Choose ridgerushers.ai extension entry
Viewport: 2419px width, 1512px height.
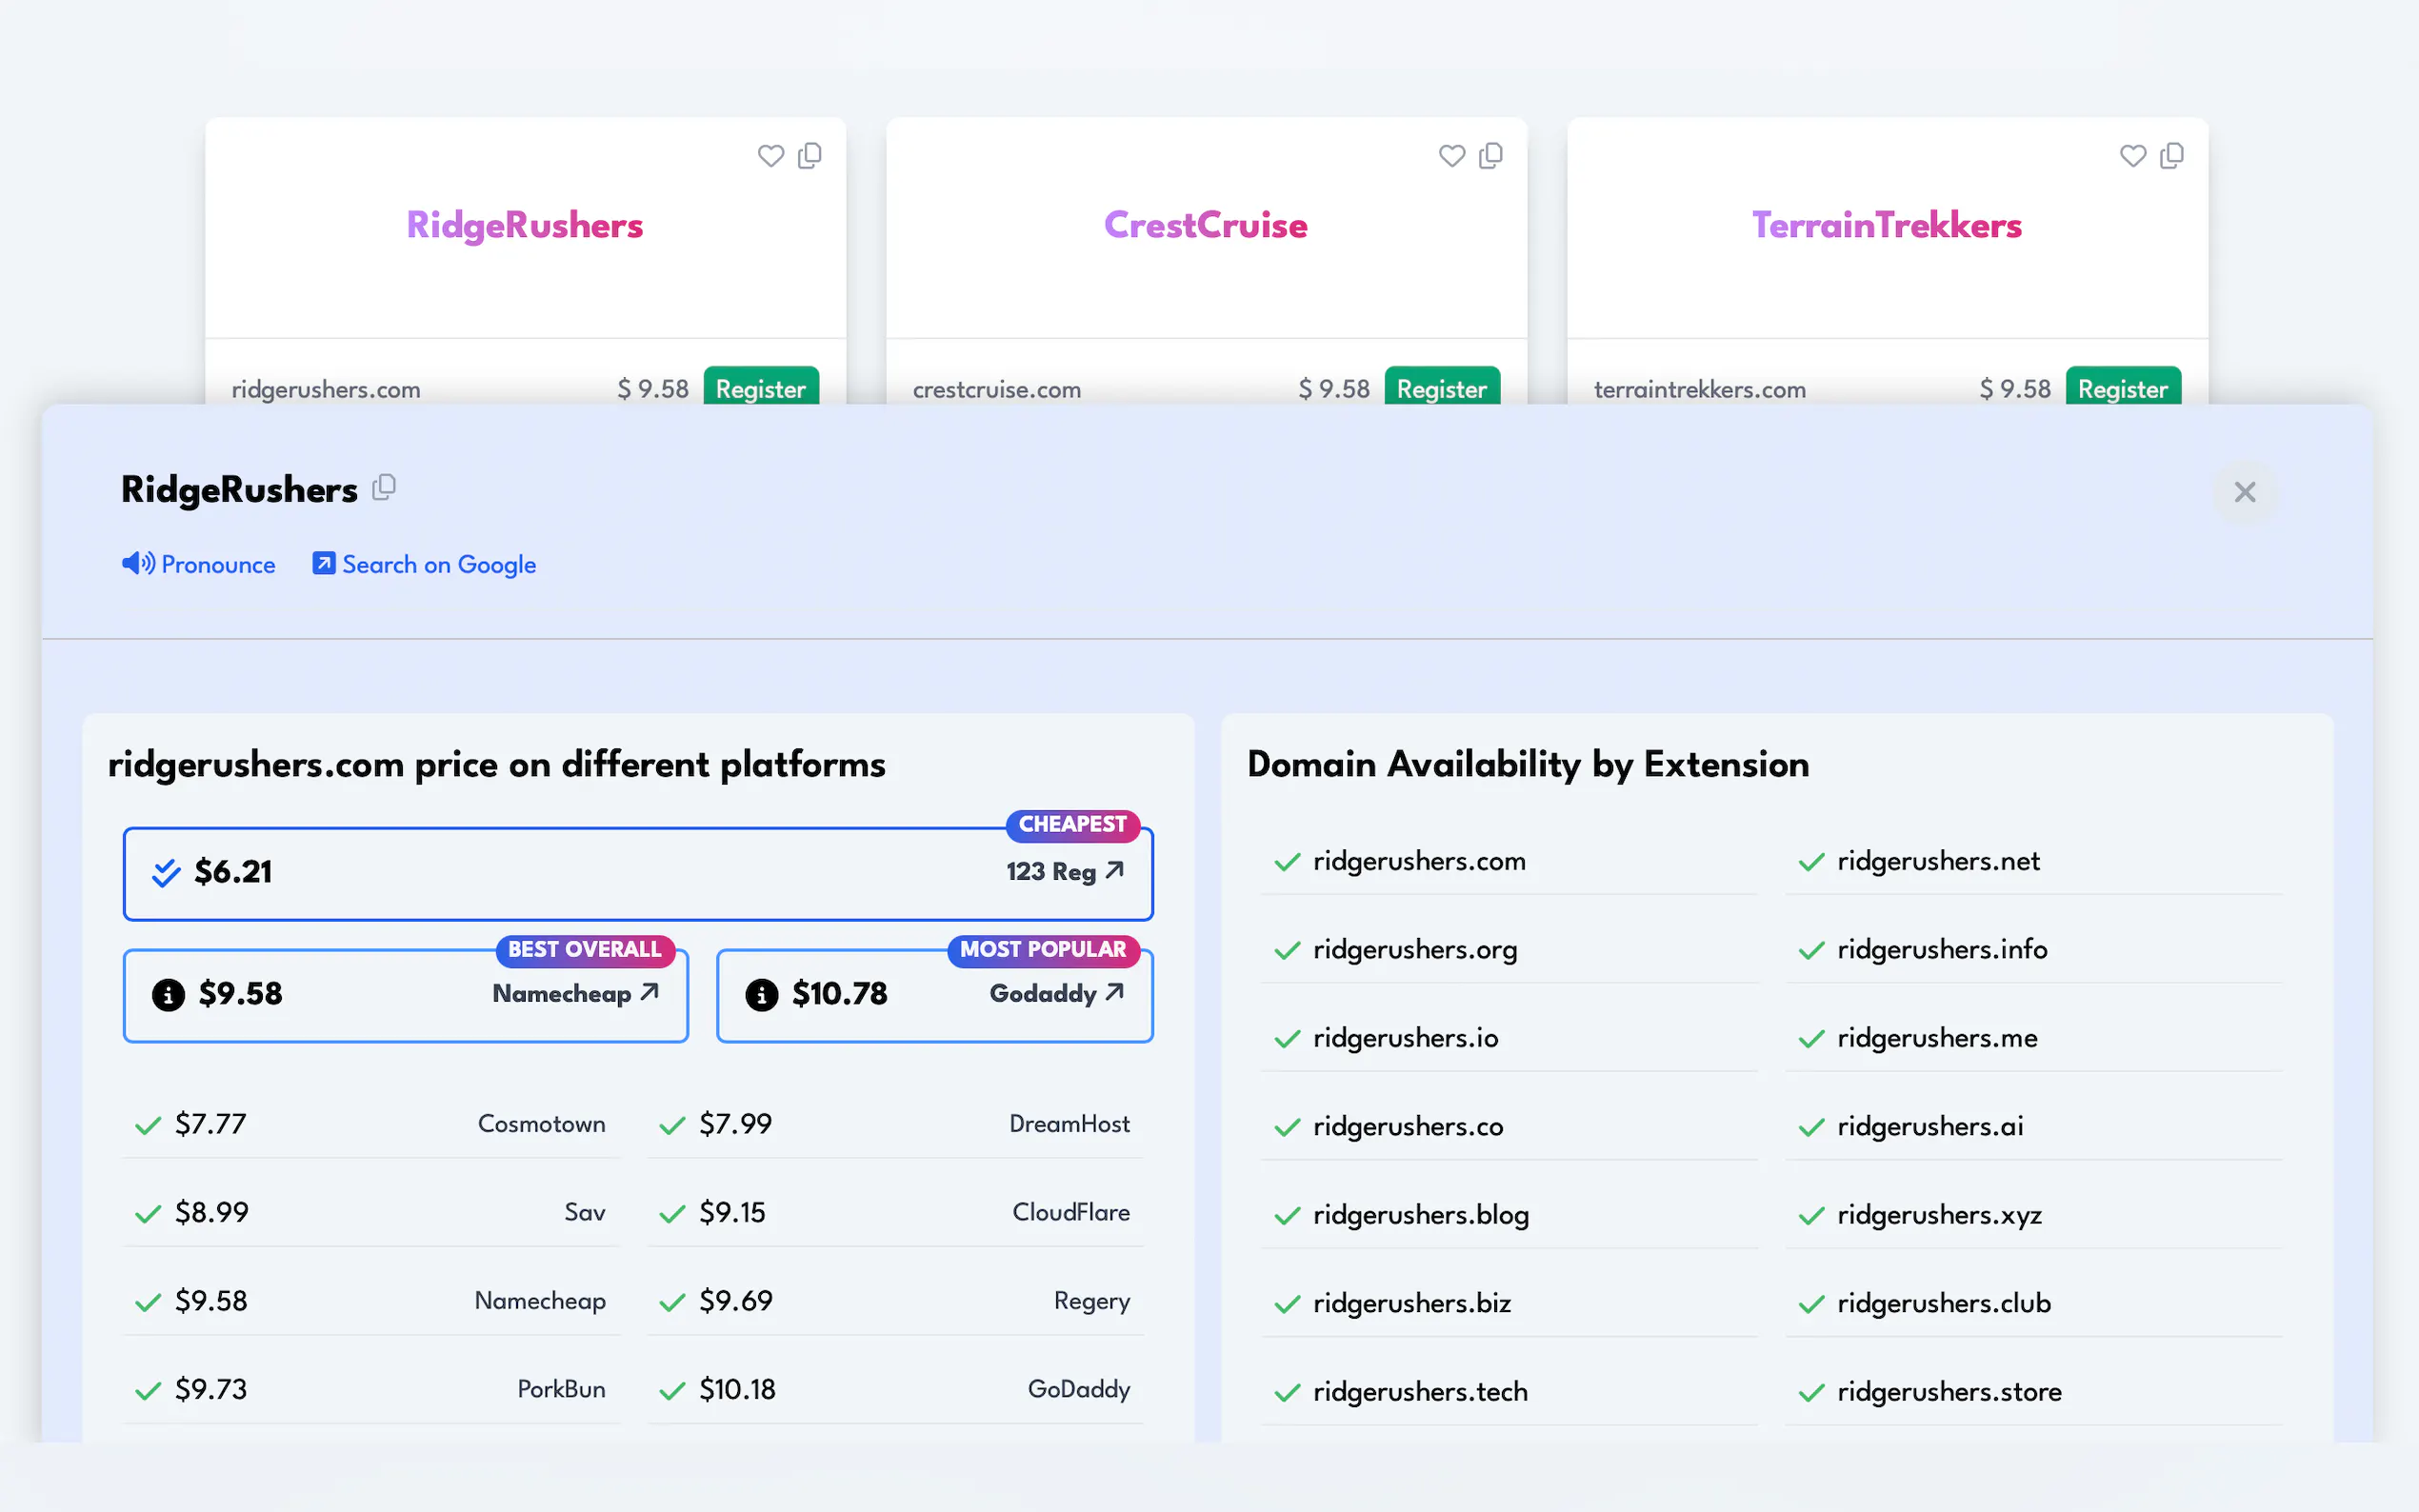coord(1930,1126)
